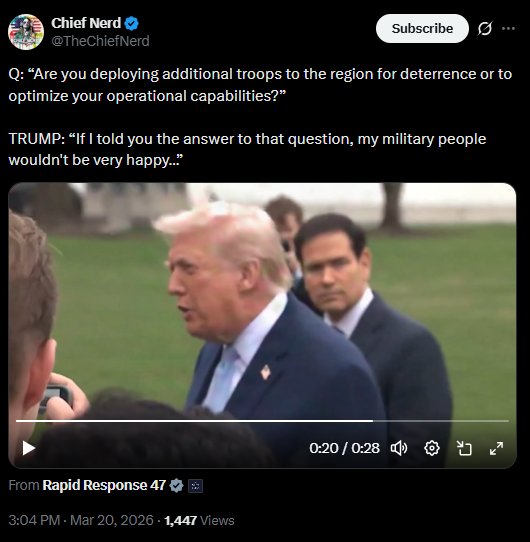530x542 pixels.
Task: Enter picture-in-picture mode
Action: tap(464, 448)
